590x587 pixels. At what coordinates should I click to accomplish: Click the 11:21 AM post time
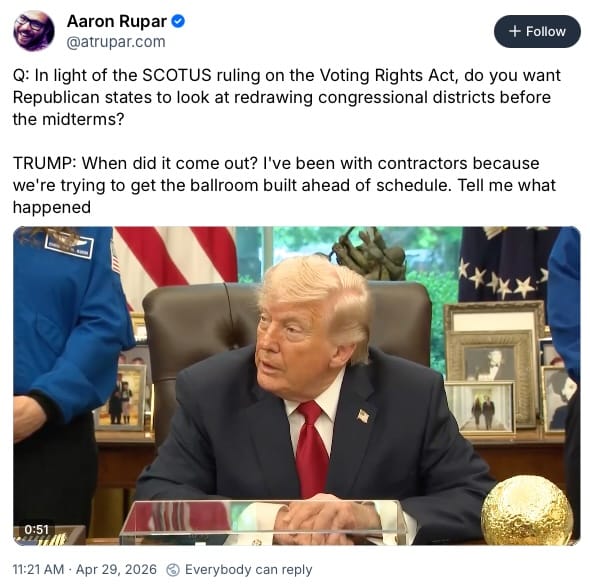coord(38,569)
